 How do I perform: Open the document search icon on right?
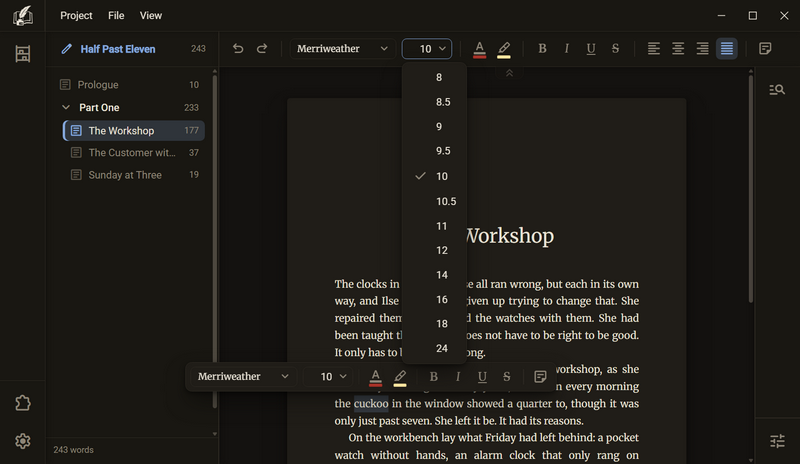click(x=777, y=90)
